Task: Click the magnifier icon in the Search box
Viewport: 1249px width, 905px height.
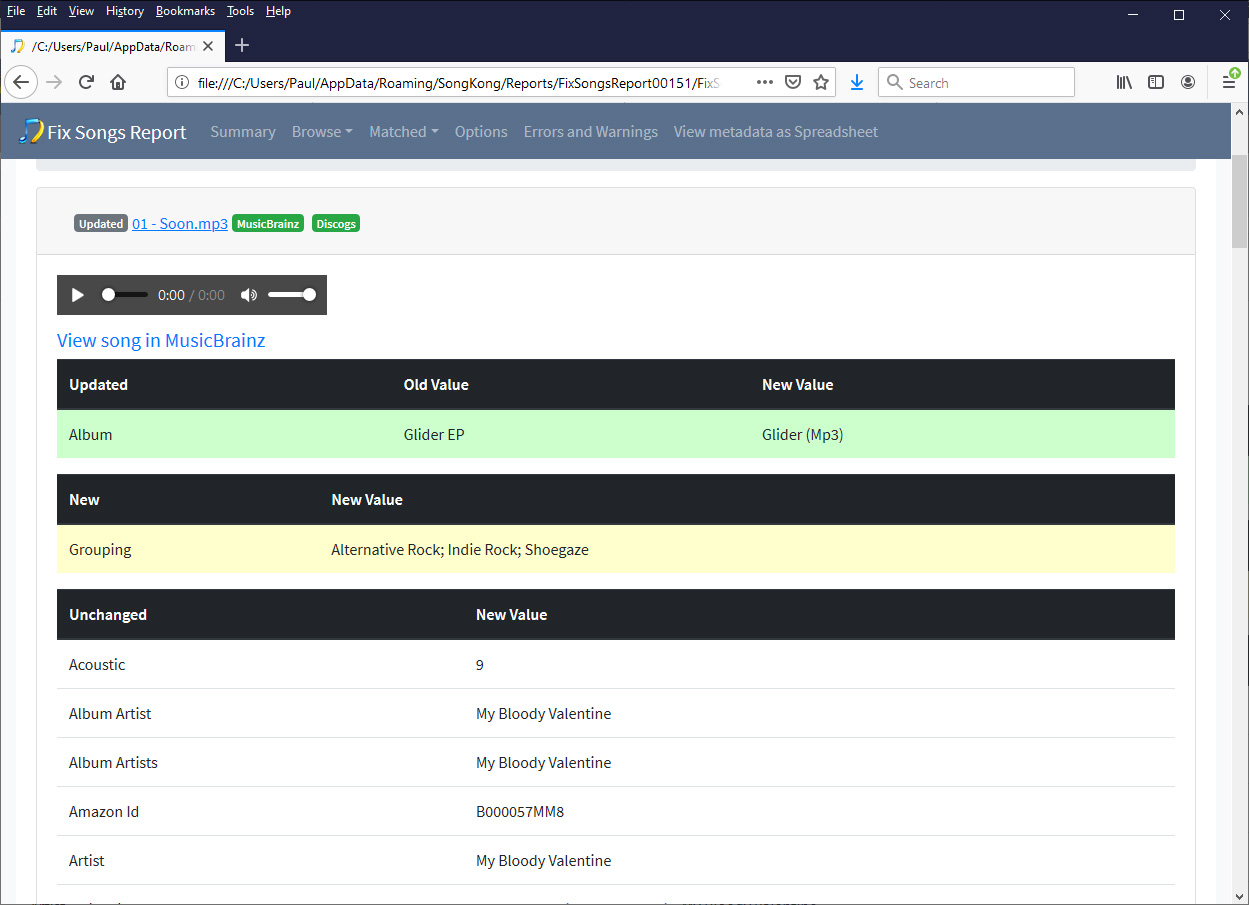Action: pyautogui.click(x=894, y=83)
